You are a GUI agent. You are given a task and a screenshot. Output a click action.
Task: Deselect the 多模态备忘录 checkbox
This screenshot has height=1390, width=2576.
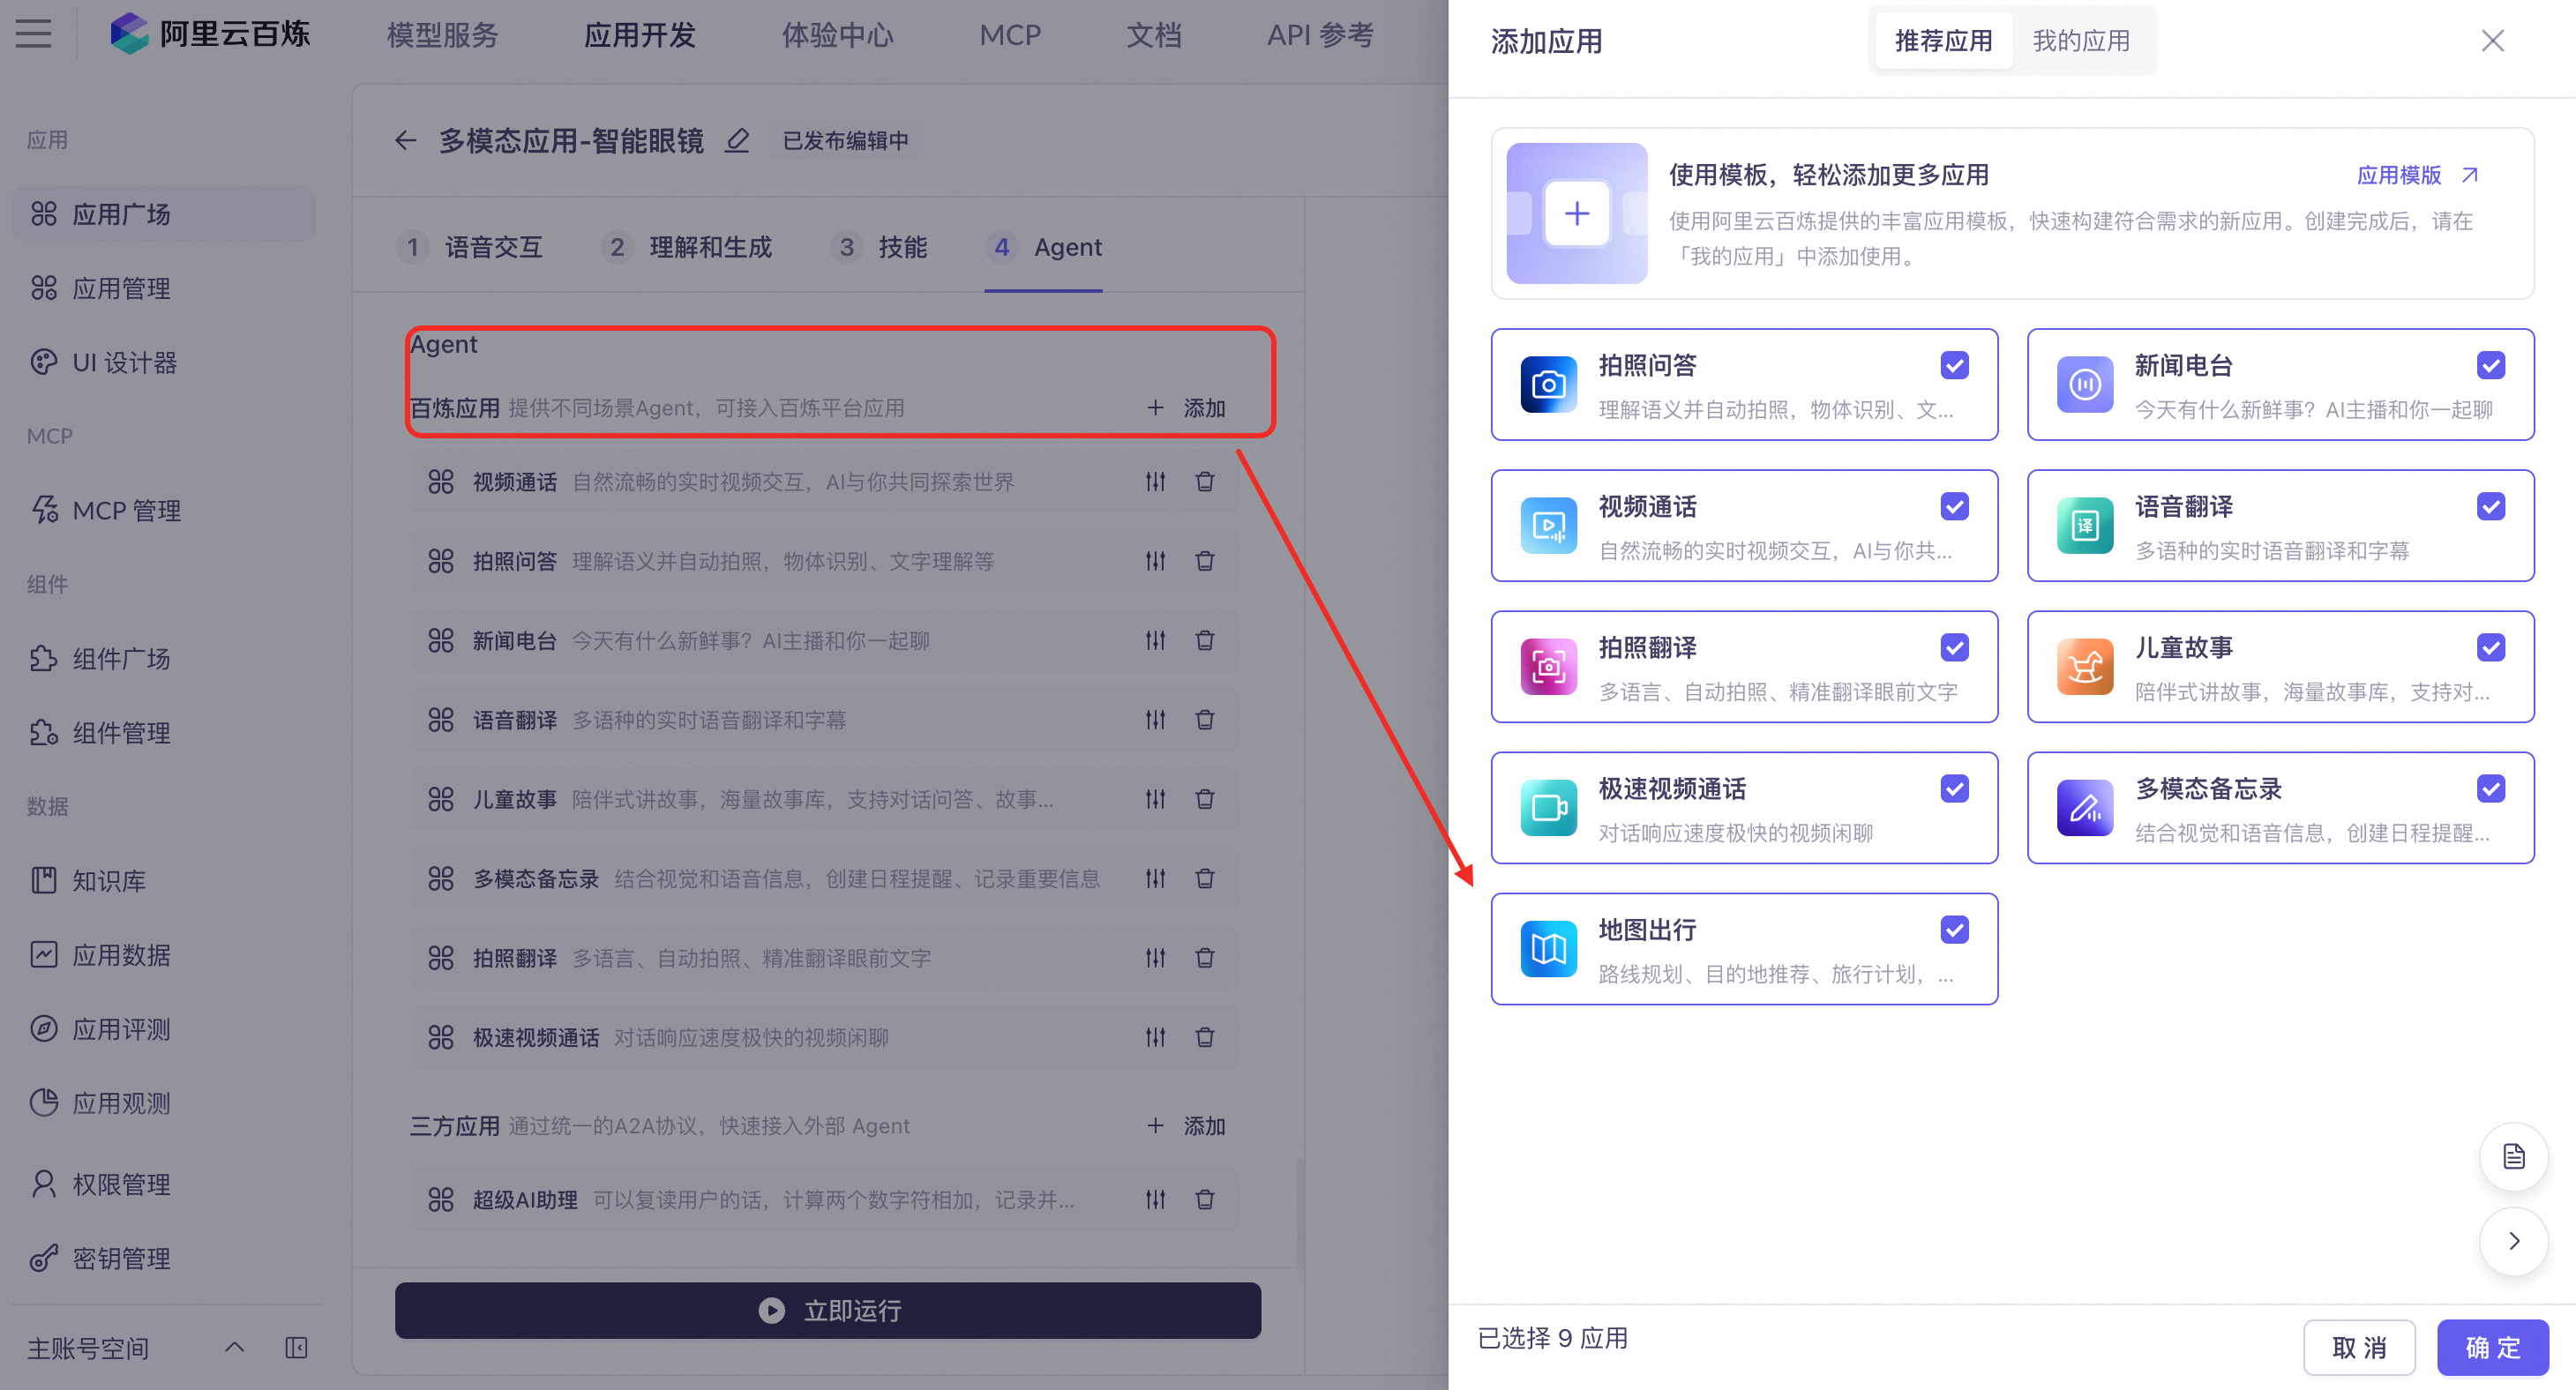[2490, 789]
